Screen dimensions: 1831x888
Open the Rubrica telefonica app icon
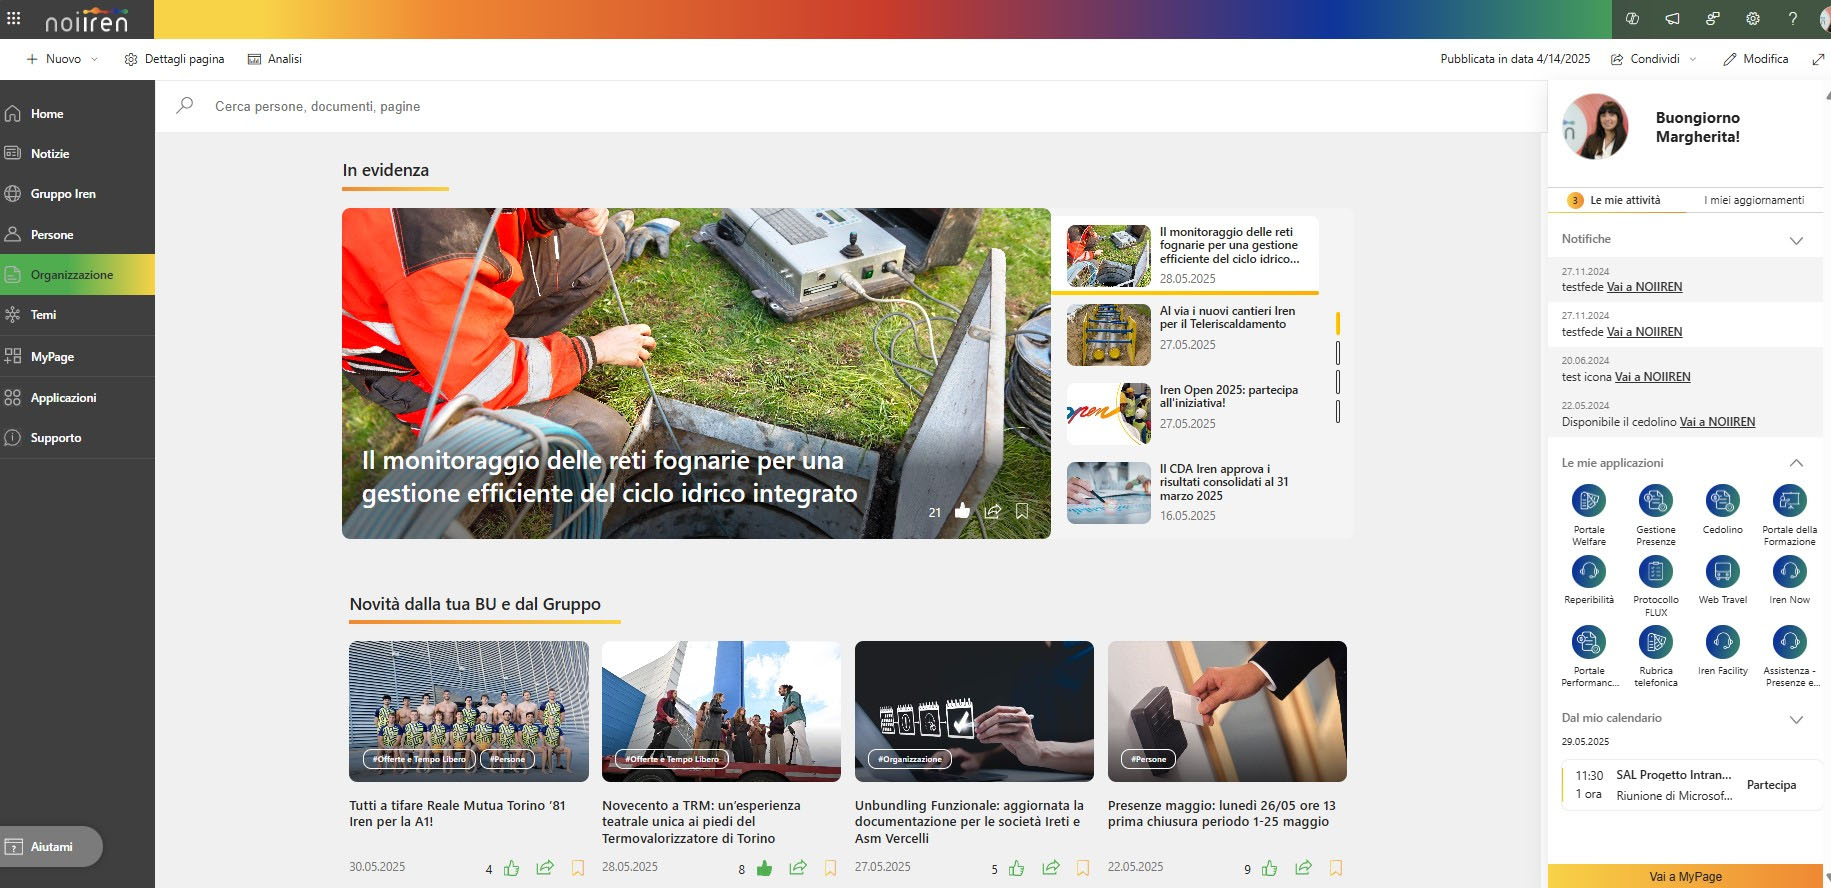(1655, 642)
